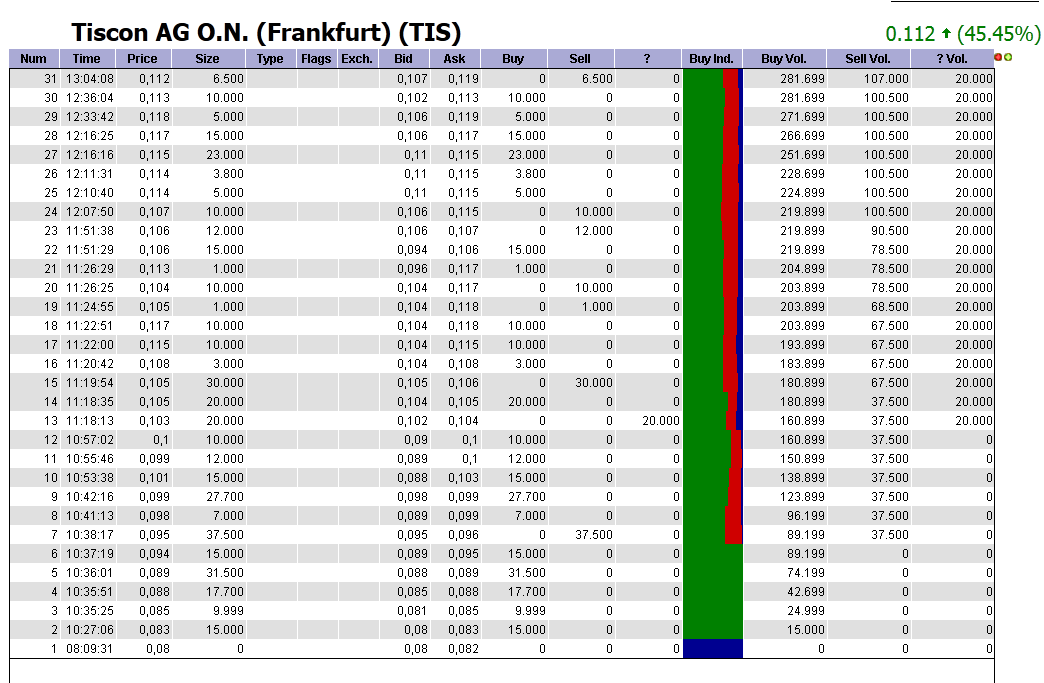This screenshot has height=683, width=1044.
Task: Sort by the Time column header
Action: pos(86,58)
